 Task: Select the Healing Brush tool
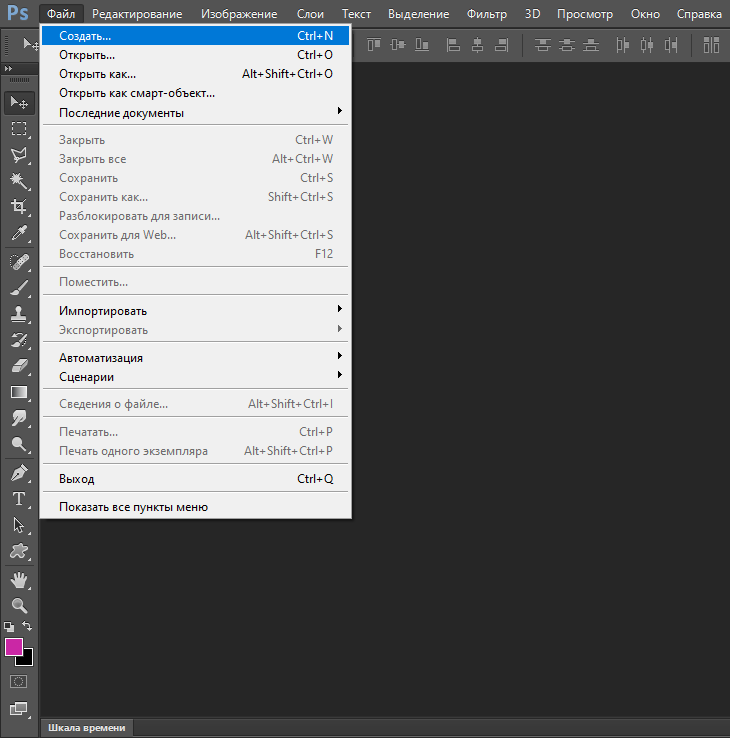click(19, 262)
